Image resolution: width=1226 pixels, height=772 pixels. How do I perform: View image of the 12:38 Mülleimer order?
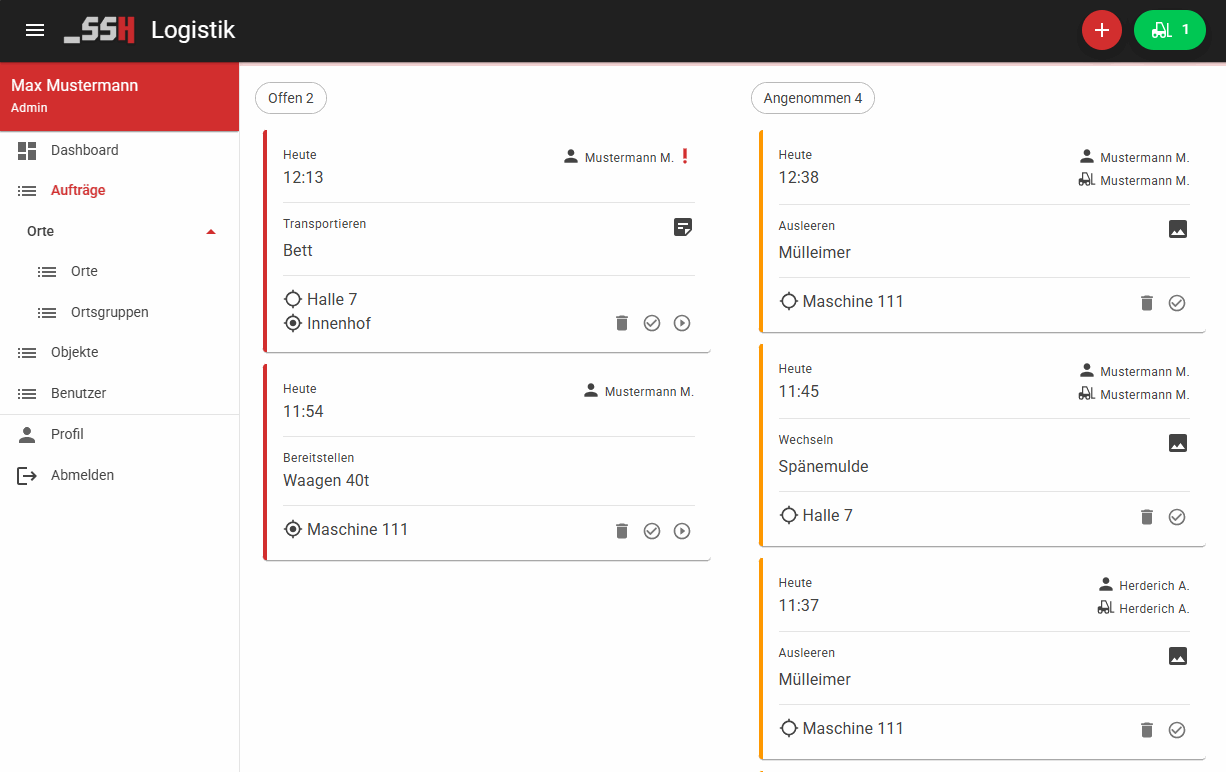point(1177,229)
